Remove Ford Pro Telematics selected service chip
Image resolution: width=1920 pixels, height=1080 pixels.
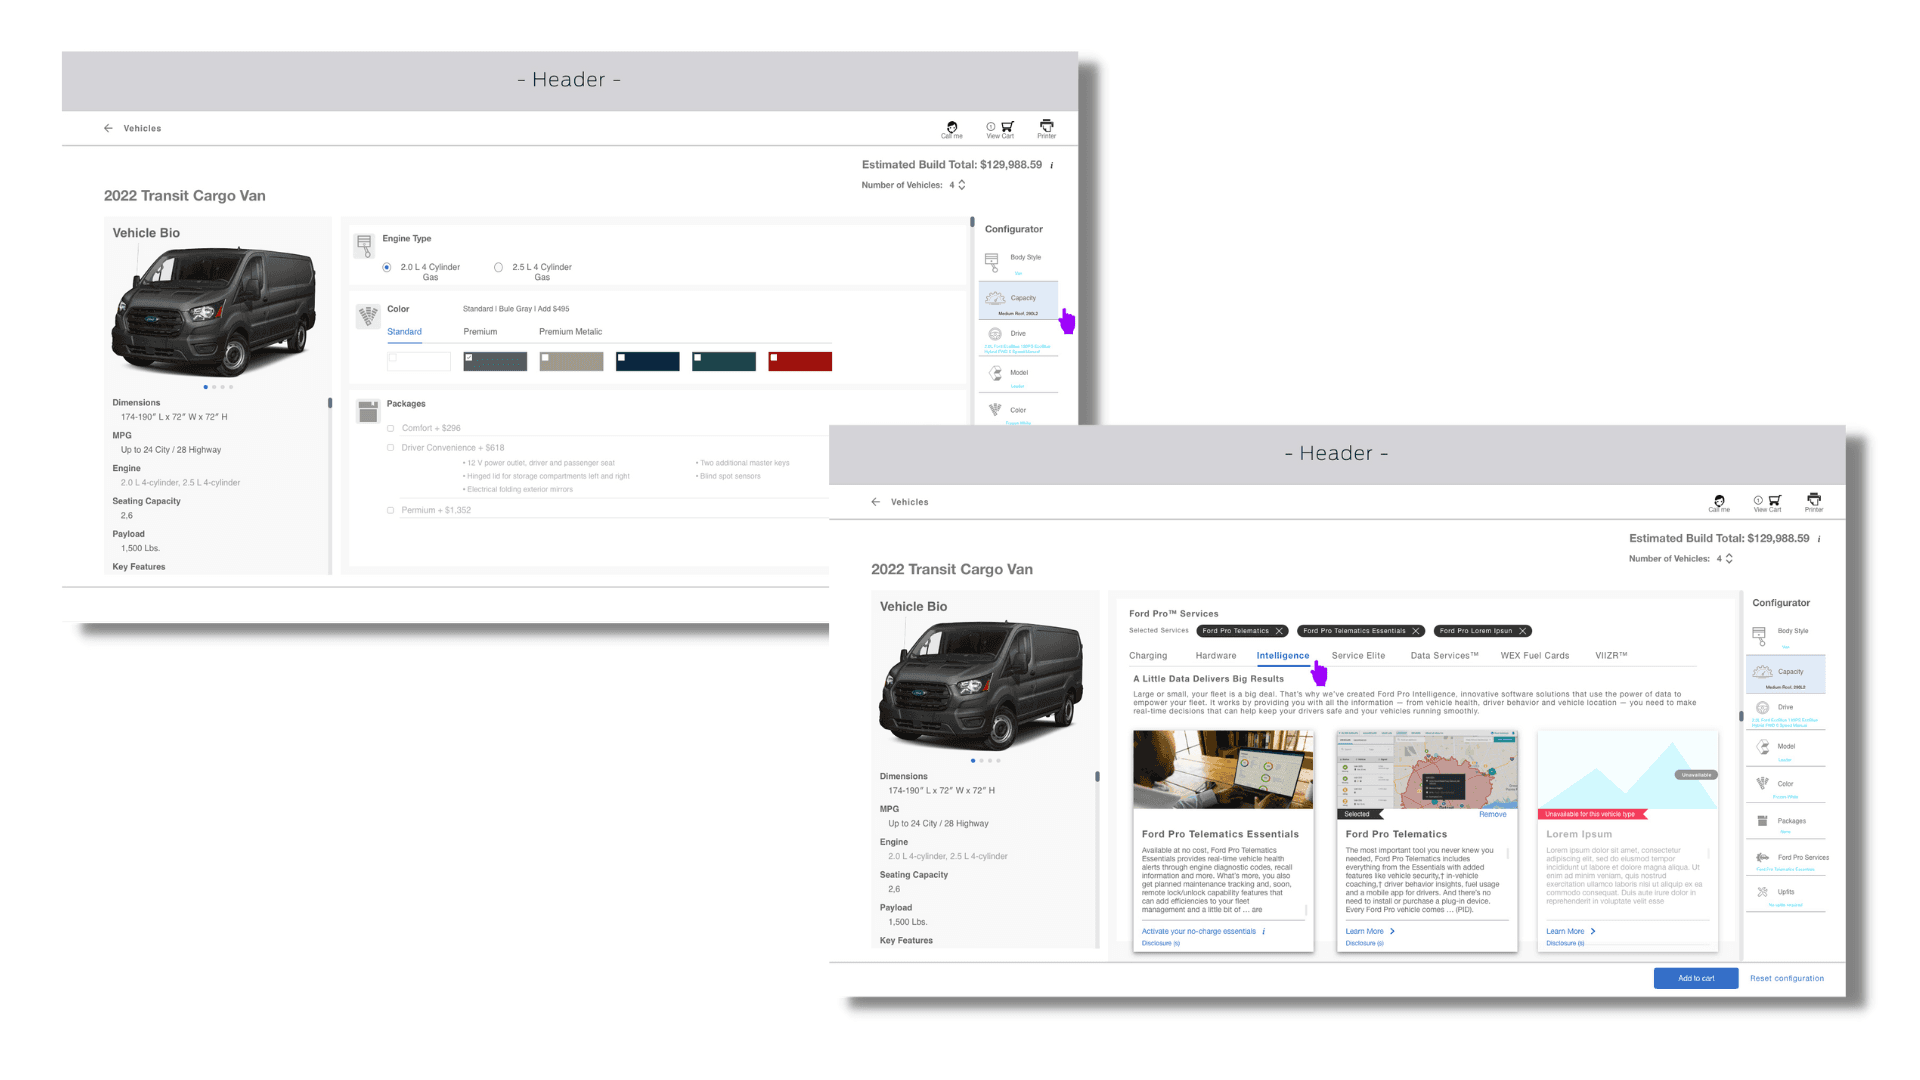coord(1279,631)
